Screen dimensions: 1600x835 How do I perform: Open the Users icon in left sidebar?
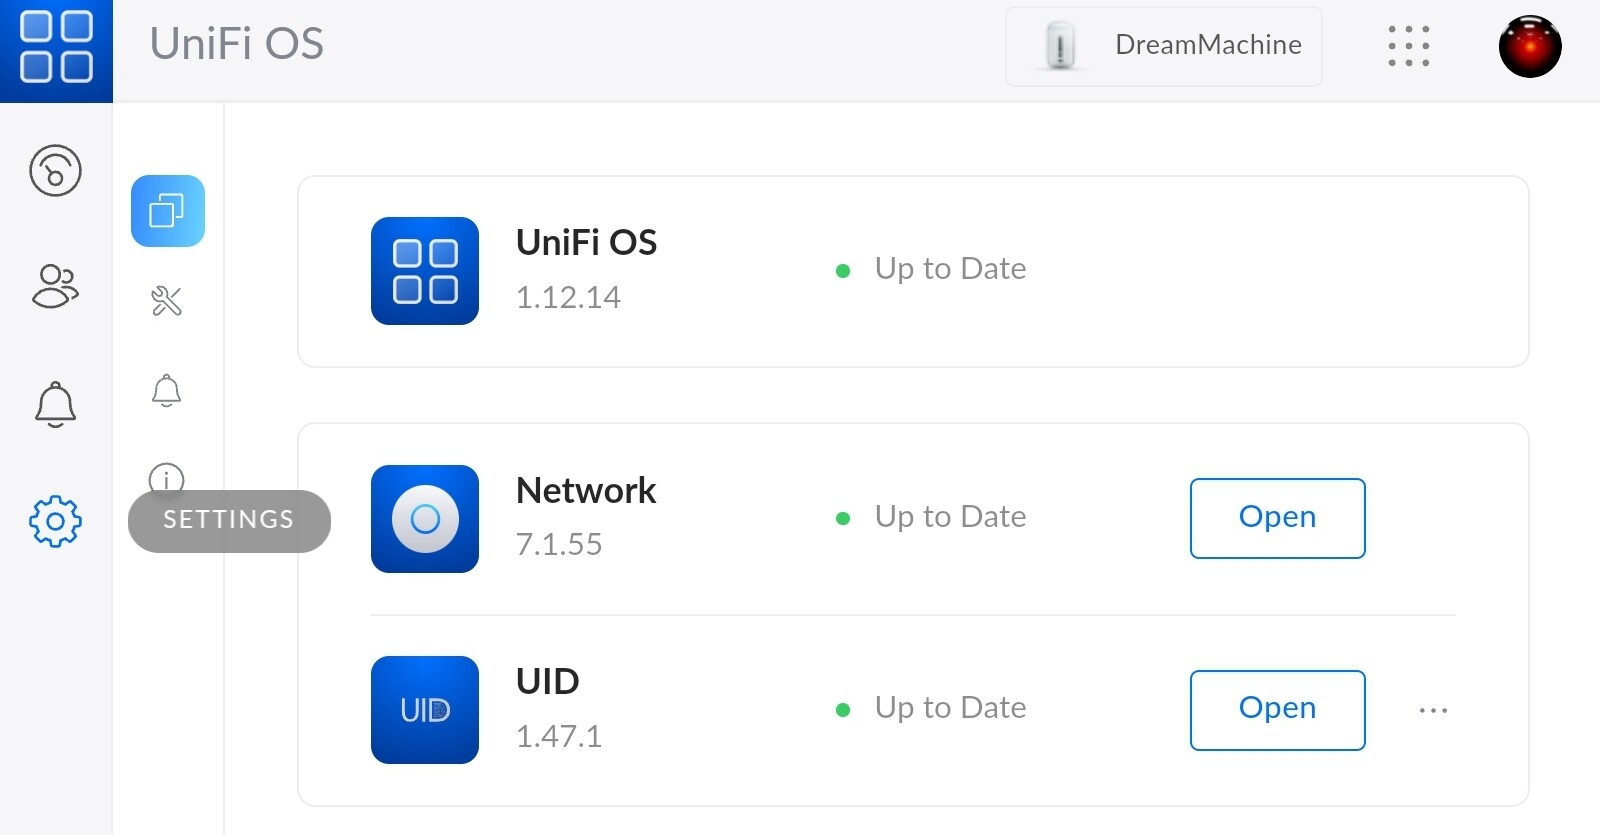tap(55, 286)
